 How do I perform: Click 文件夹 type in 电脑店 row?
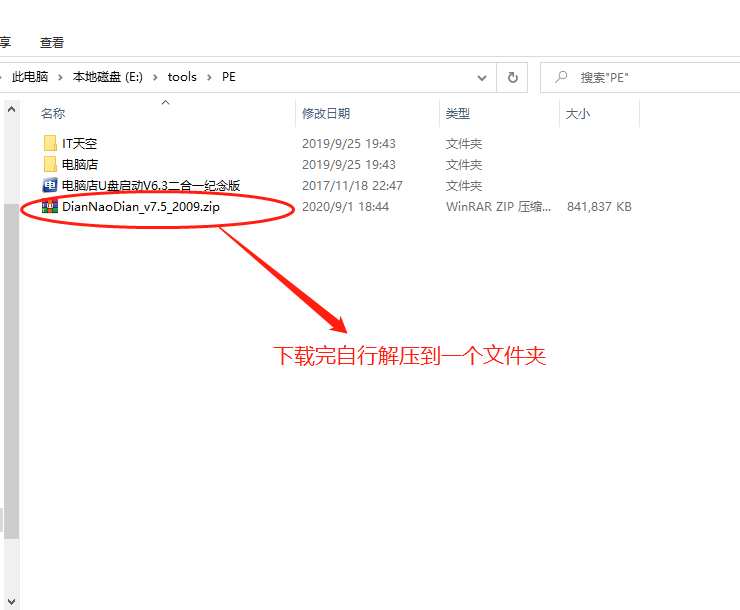point(464,165)
